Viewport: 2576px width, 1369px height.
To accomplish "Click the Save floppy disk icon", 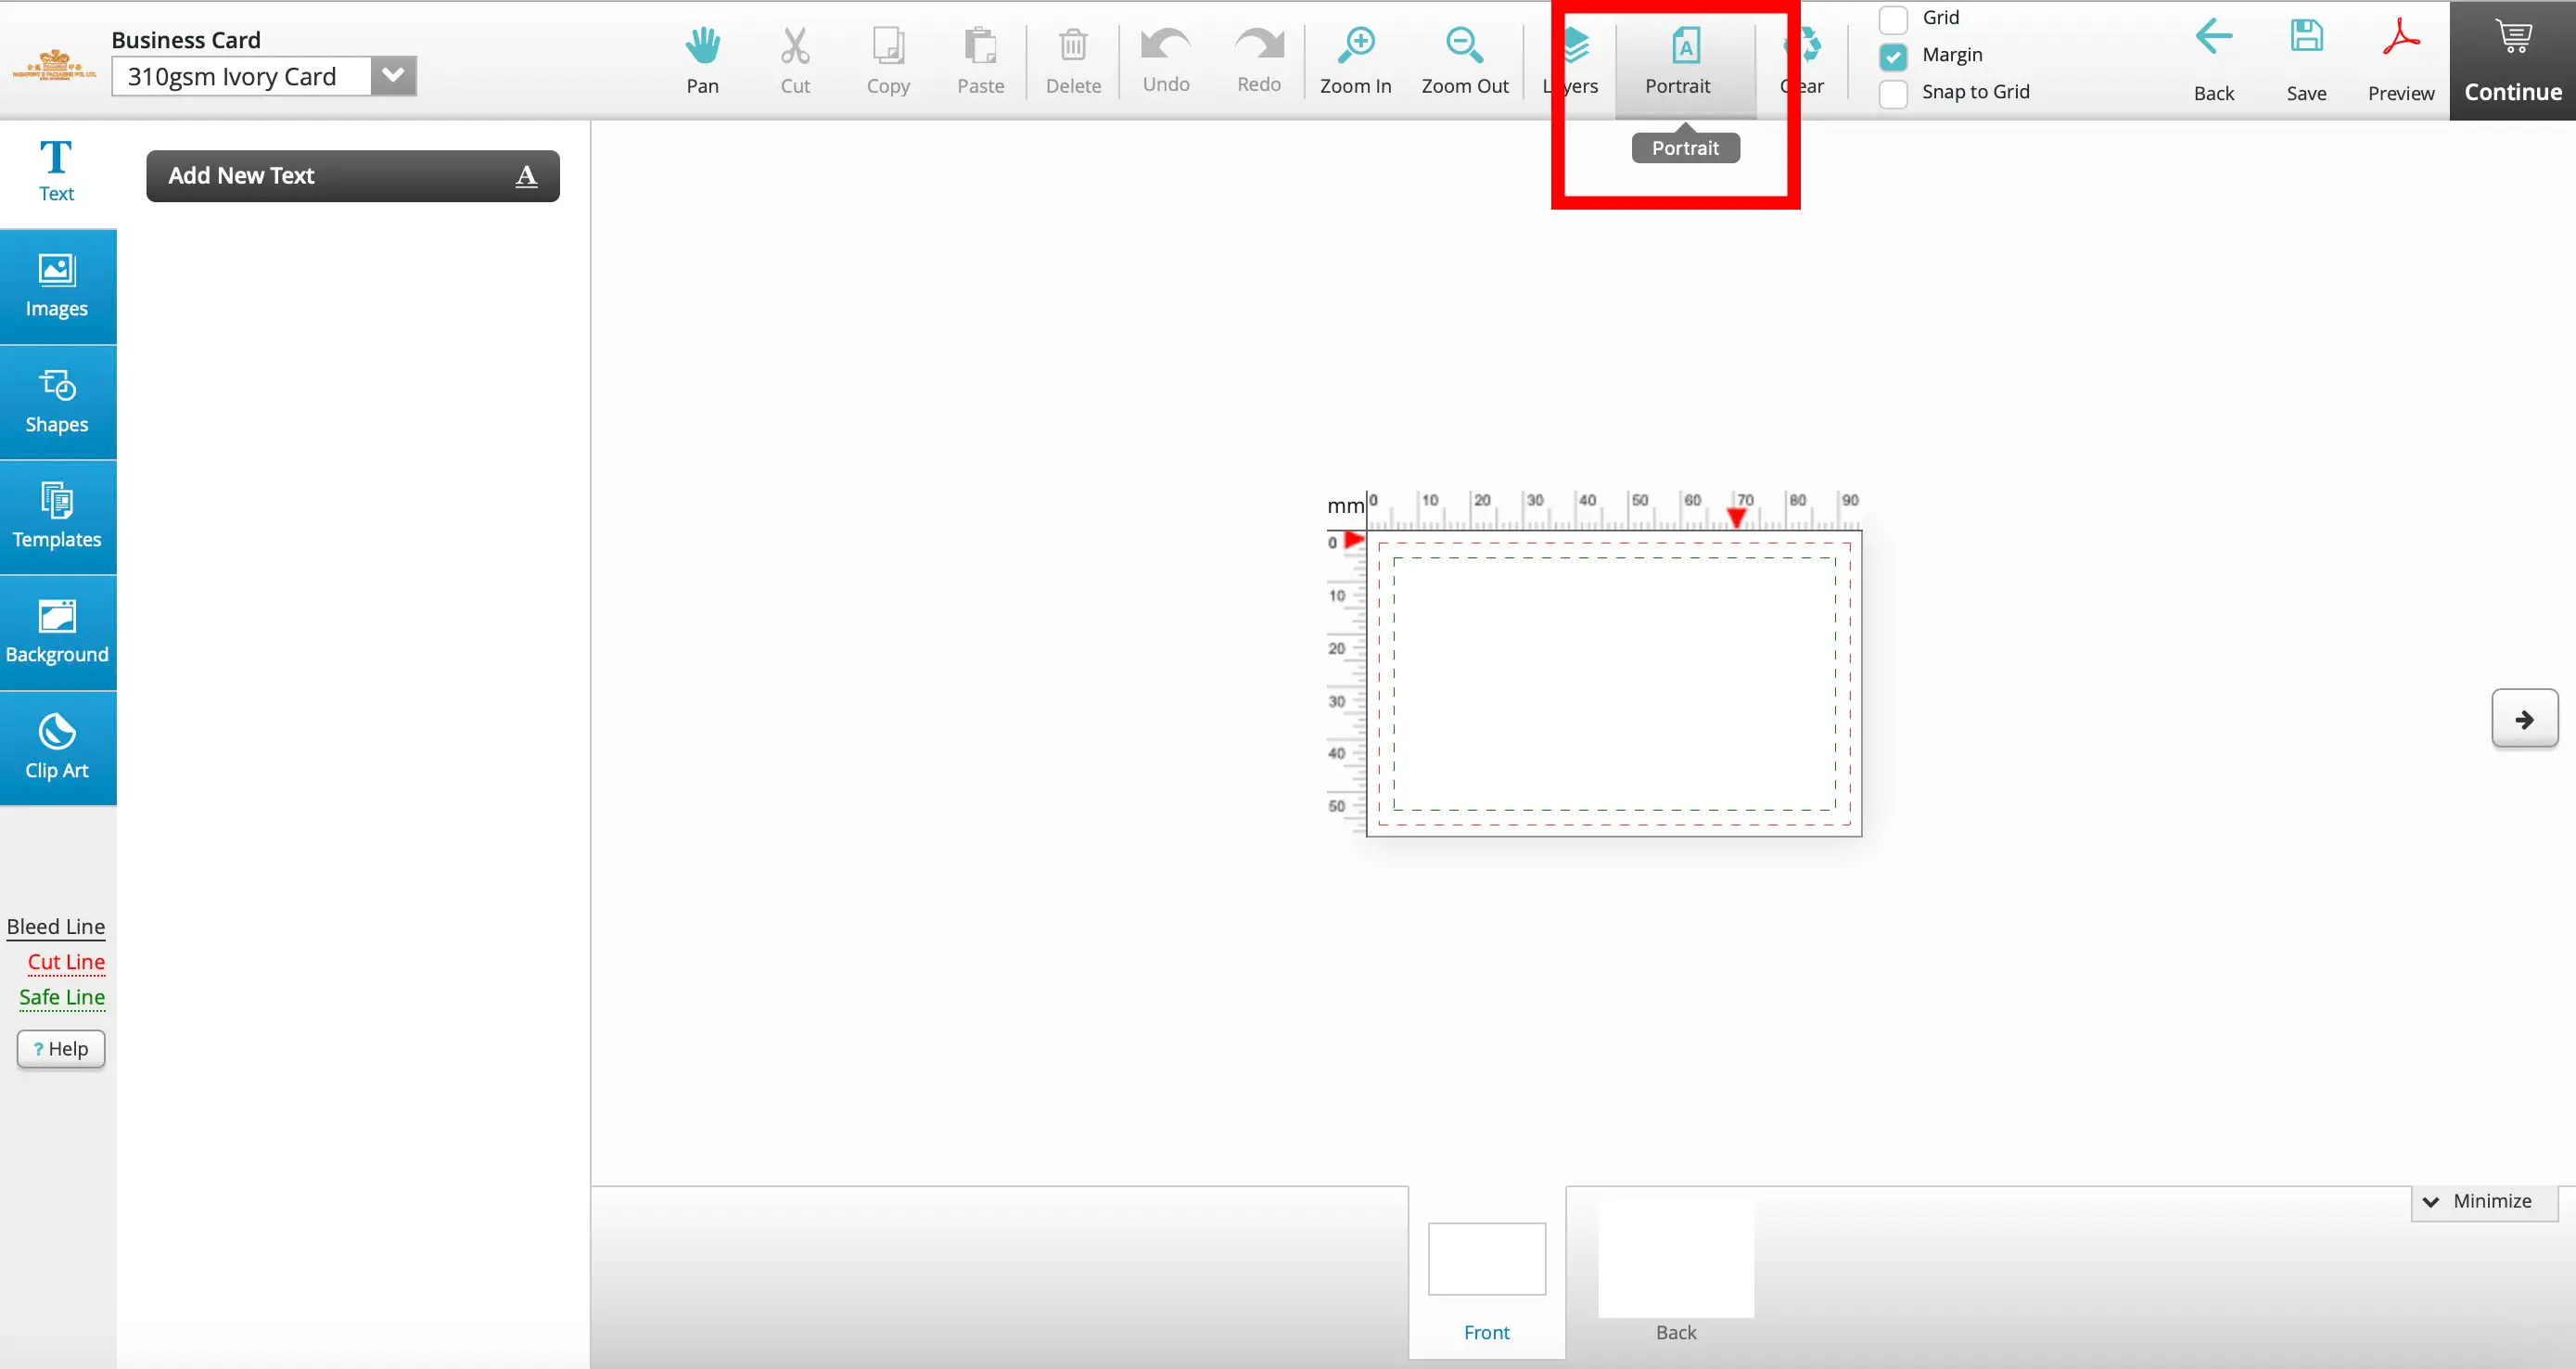I will click(2306, 38).
